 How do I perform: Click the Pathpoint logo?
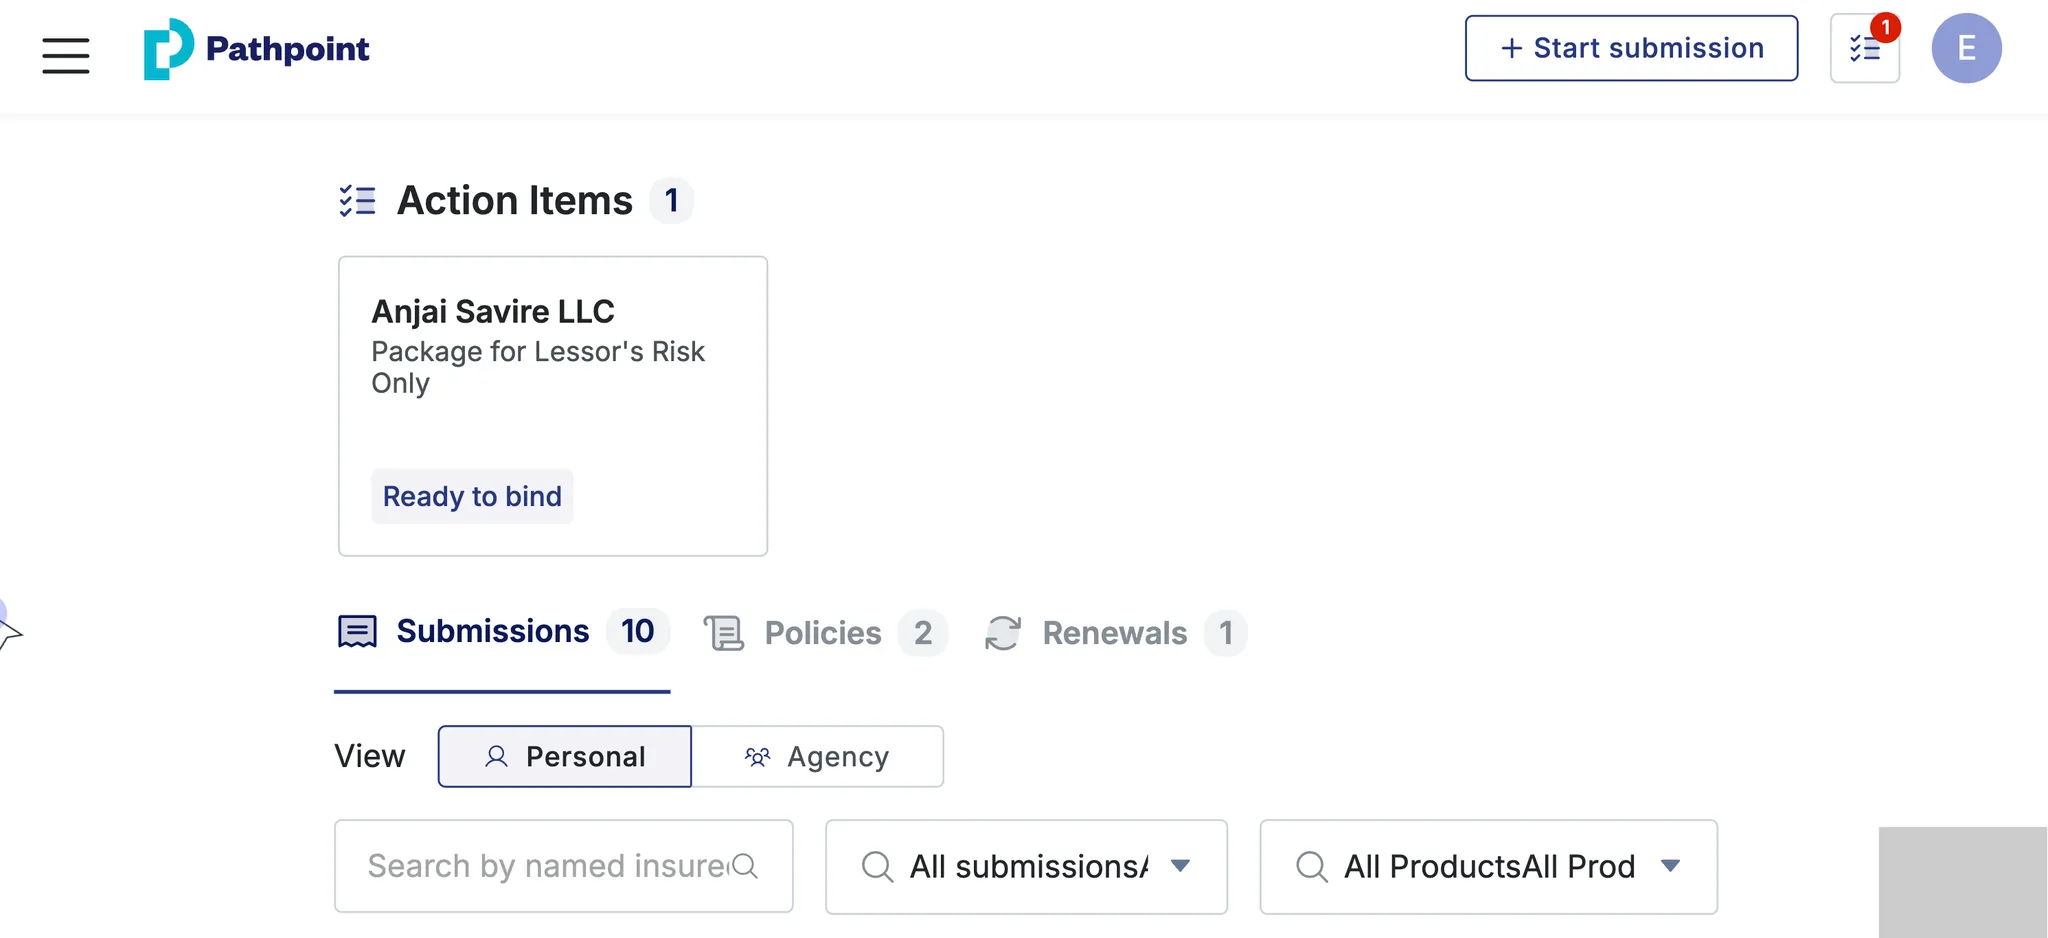(257, 49)
